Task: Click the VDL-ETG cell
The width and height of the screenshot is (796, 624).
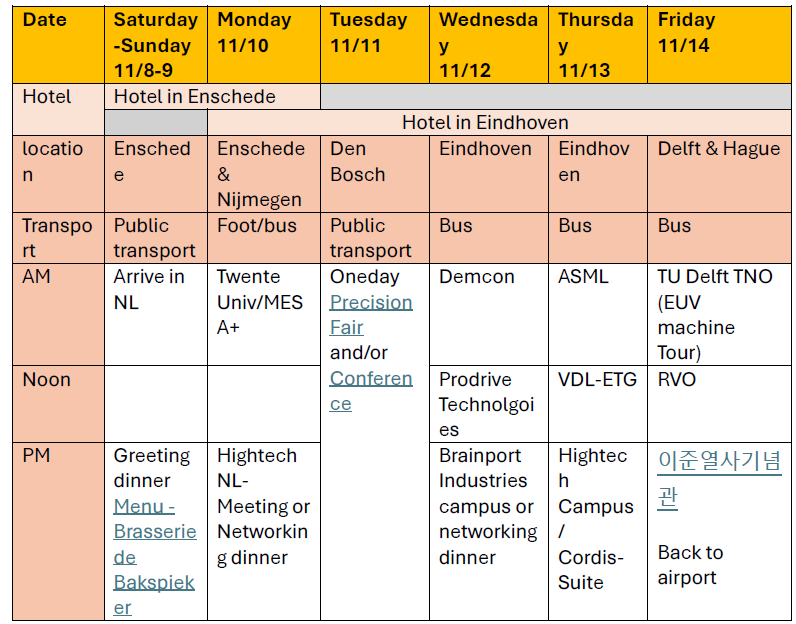Action: pyautogui.click(x=598, y=404)
